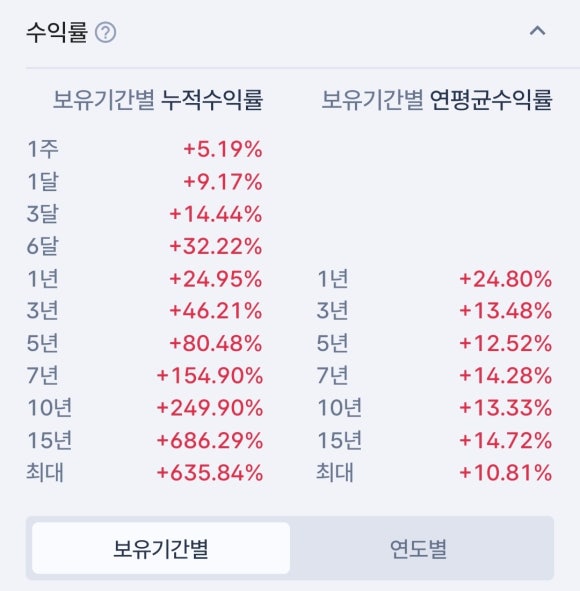580x591 pixels.
Task: Select the 10년 annualized return +13.33%
Action: click(505, 408)
